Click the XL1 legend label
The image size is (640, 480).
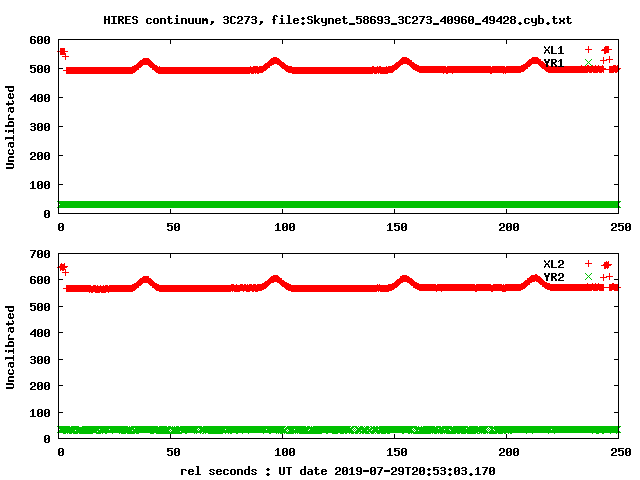[x=553, y=50]
